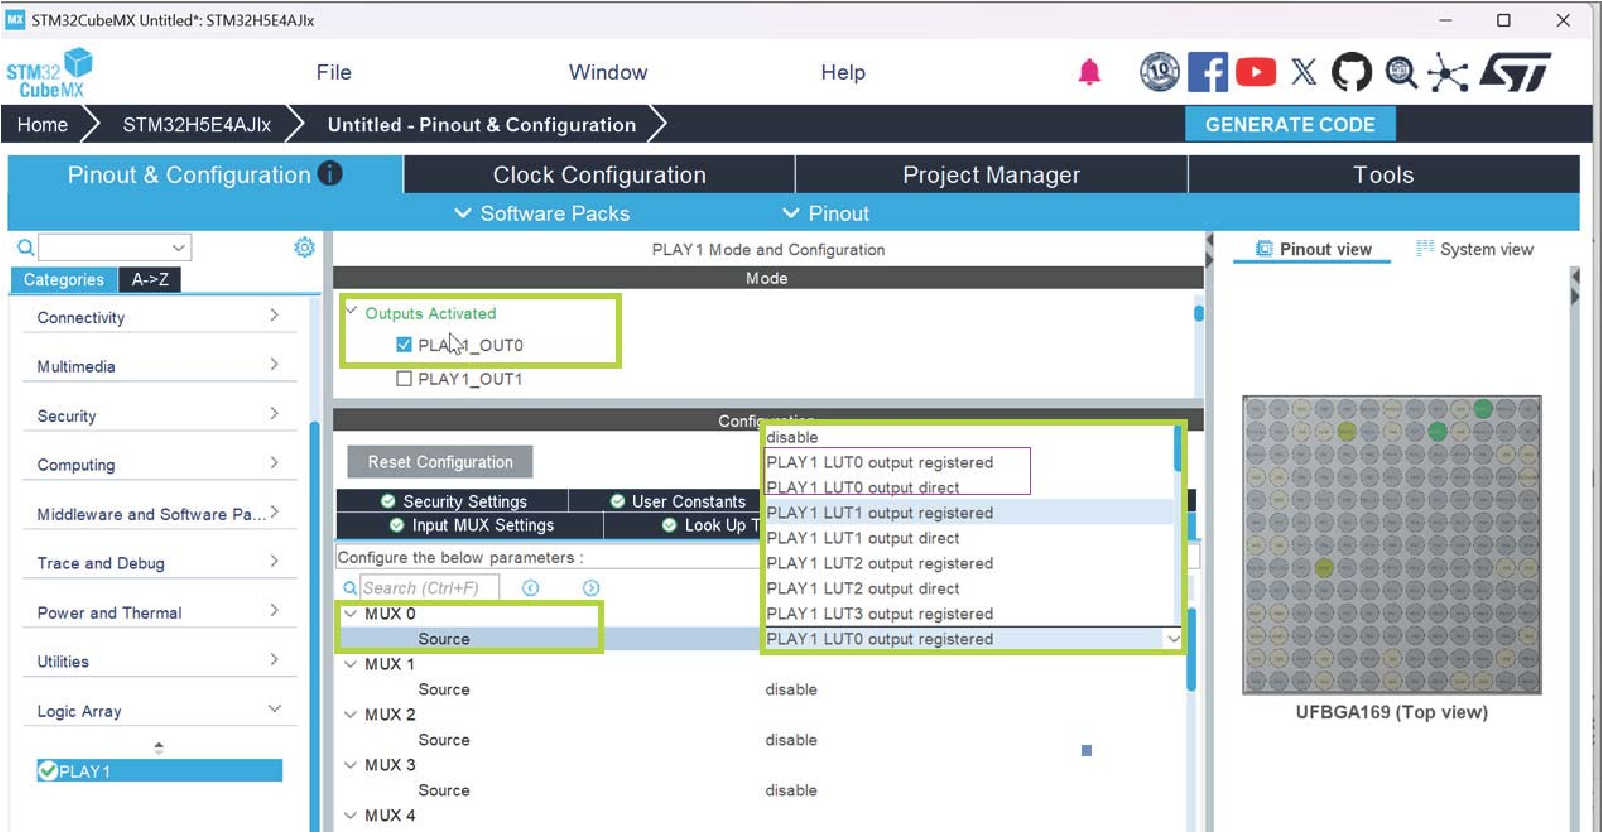
Task: Enable the PLAY1_OUT1 checkbox
Action: [404, 379]
